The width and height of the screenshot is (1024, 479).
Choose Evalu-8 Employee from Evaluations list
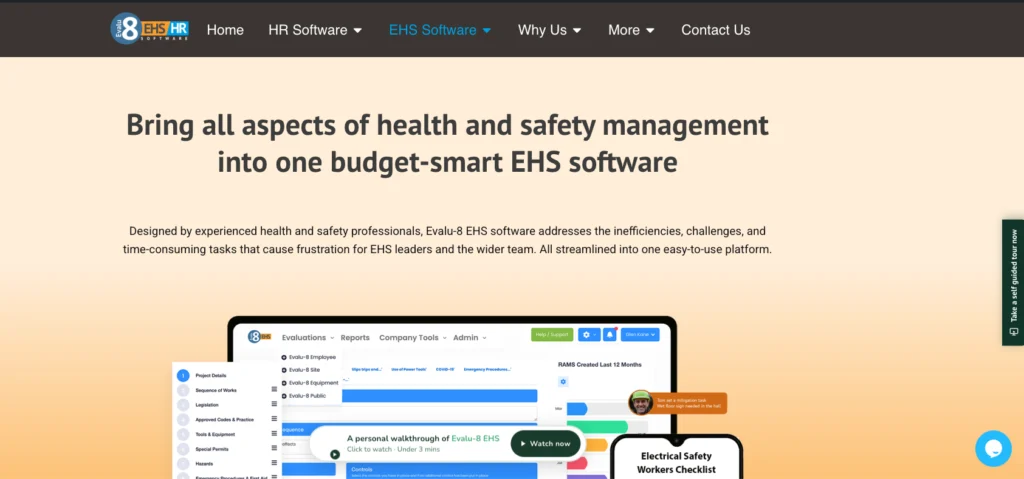tap(309, 357)
